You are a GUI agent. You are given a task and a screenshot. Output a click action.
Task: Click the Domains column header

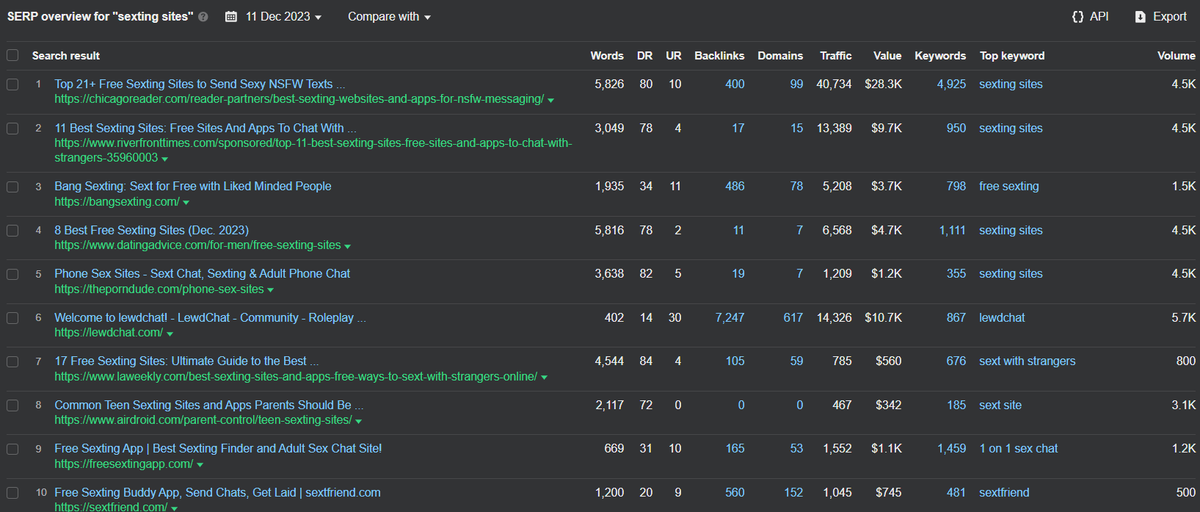point(780,56)
